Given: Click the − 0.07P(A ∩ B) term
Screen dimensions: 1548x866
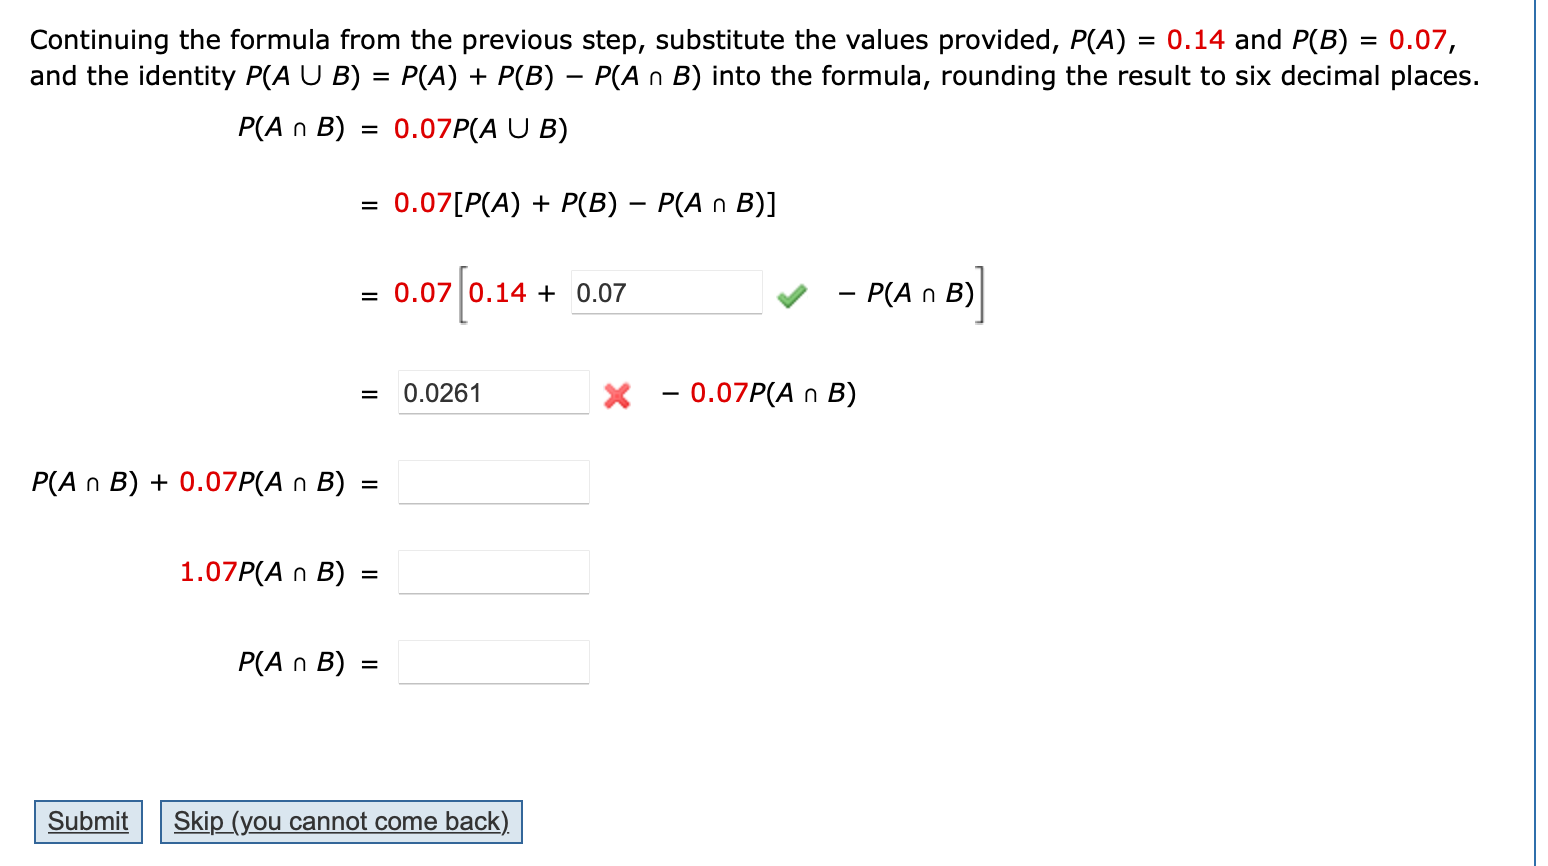Looking at the screenshot, I should click(759, 393).
